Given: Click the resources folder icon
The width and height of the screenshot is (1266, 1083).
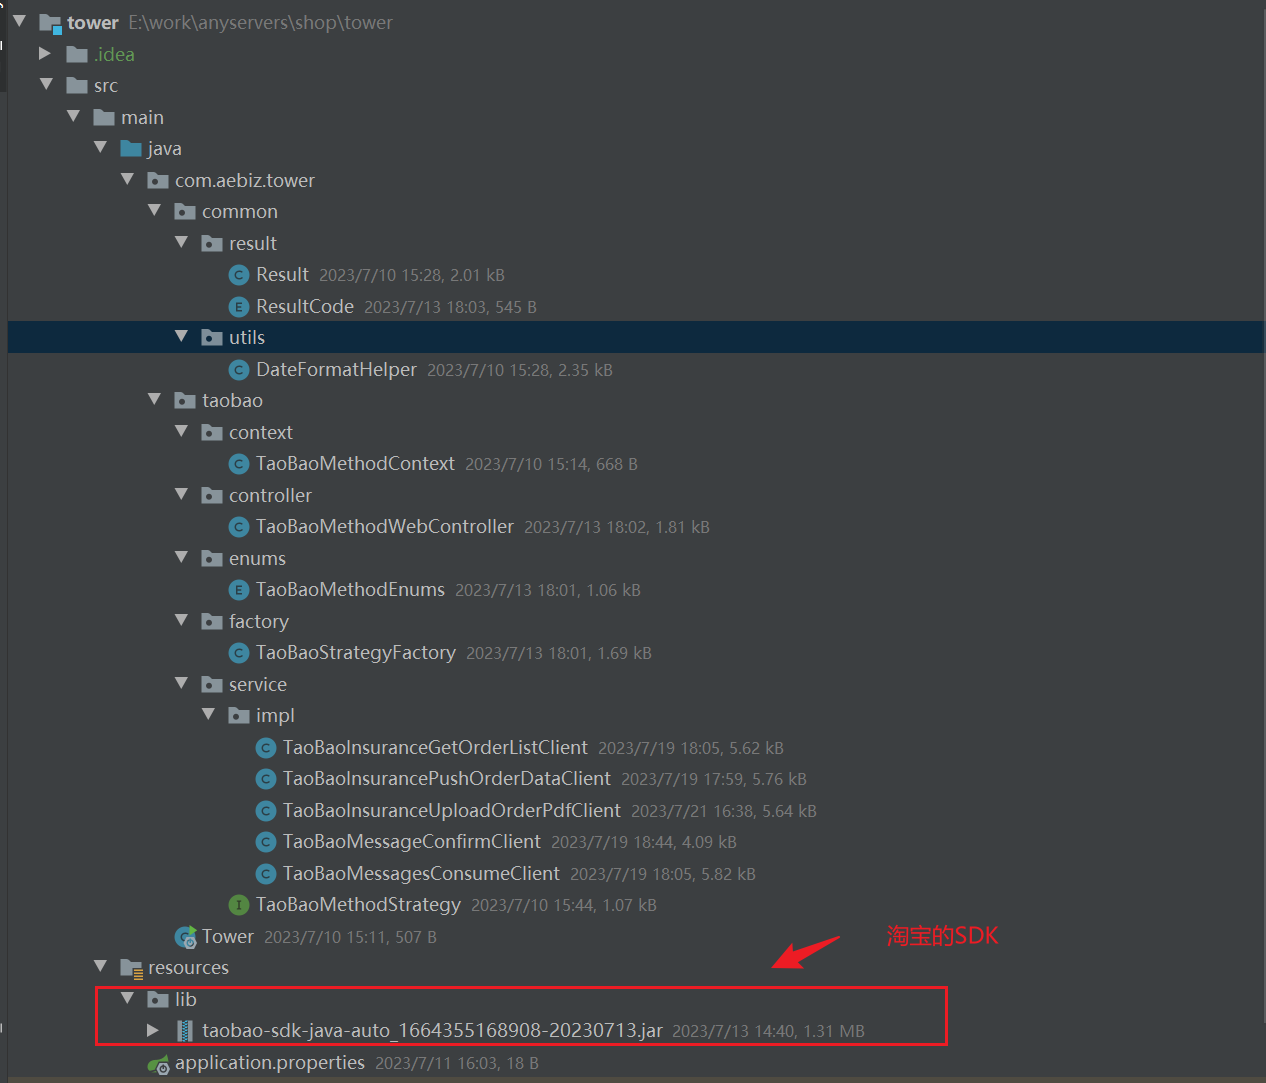Looking at the screenshot, I should click(x=131, y=968).
